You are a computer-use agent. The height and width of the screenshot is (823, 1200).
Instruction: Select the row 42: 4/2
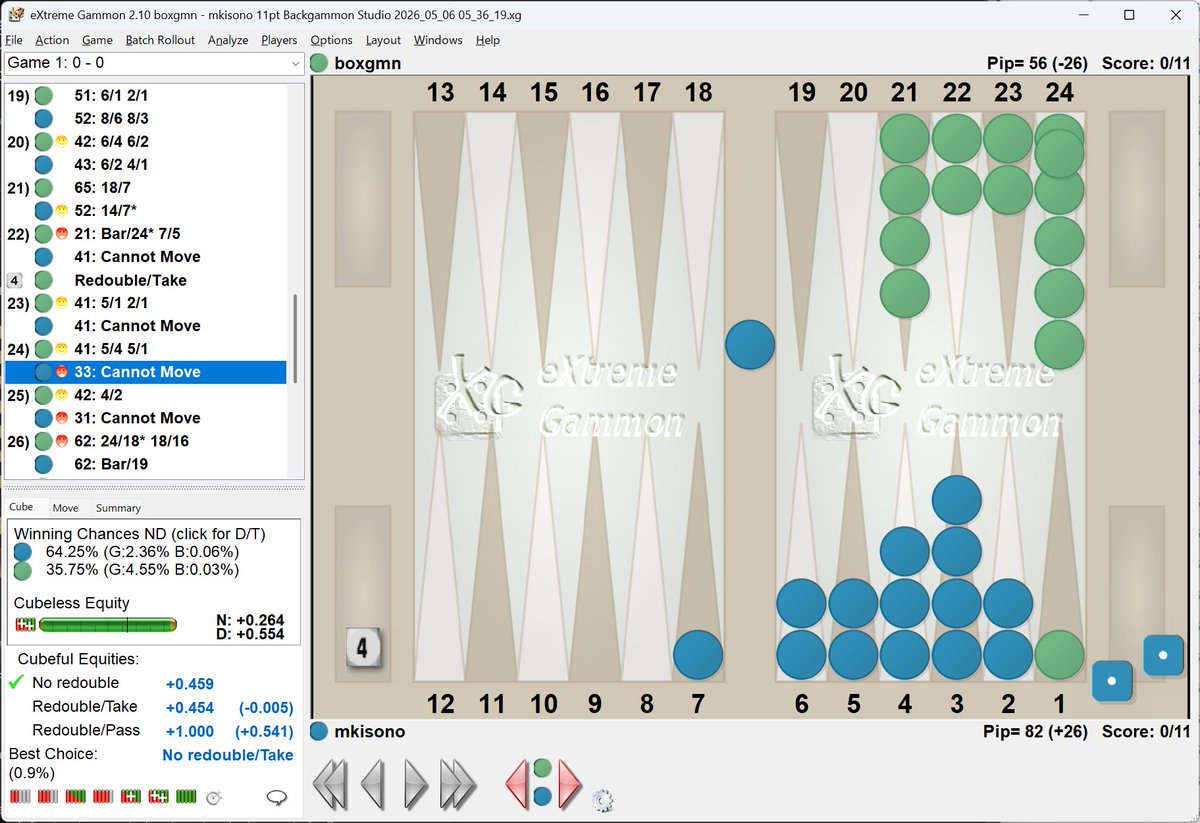tap(146, 394)
